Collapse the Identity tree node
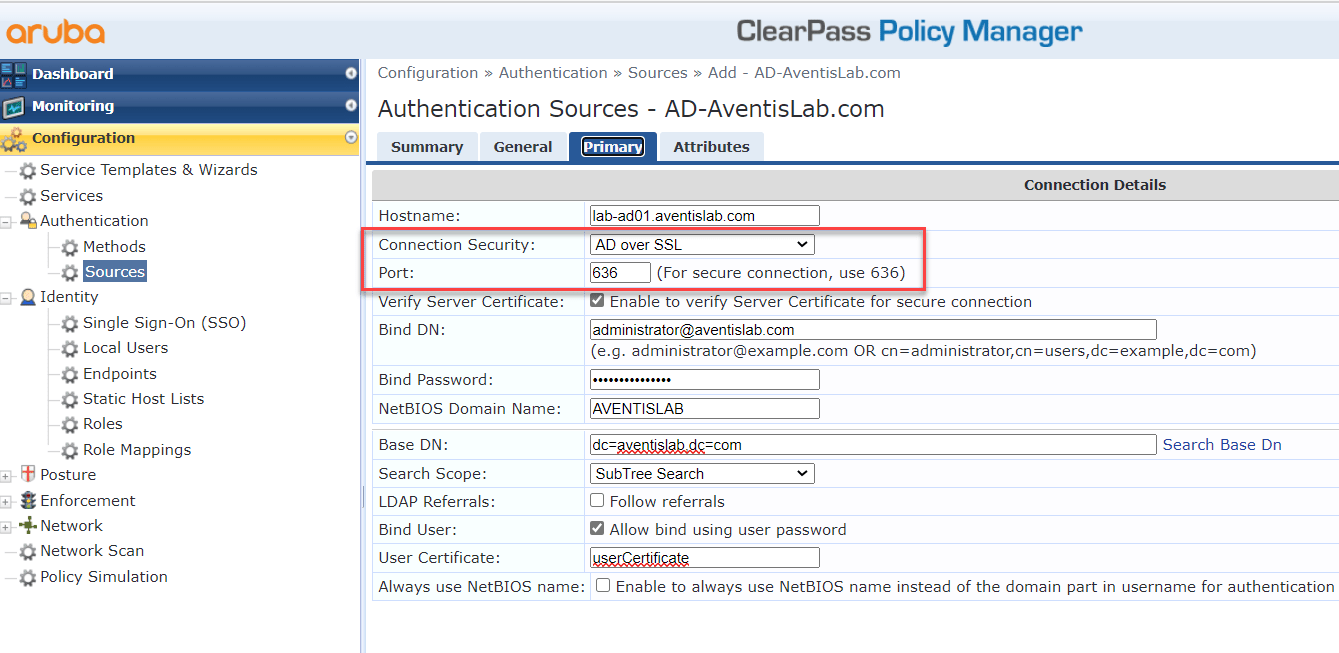The image size is (1339, 653). coord(6,298)
